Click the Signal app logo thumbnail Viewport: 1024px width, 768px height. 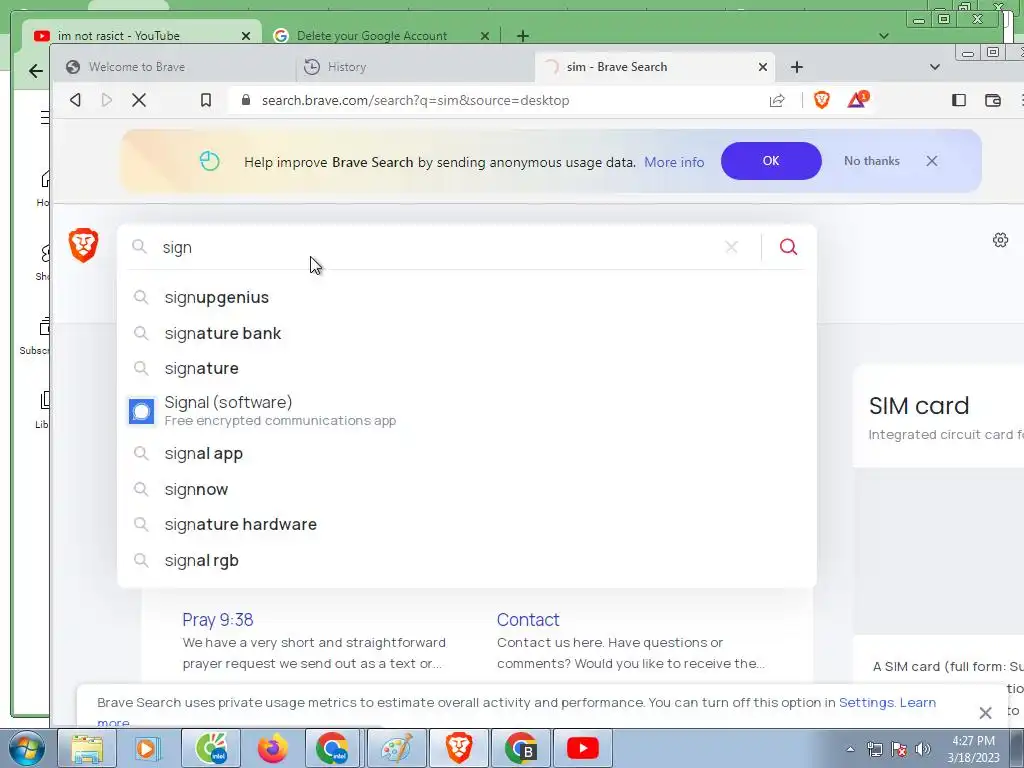[x=141, y=411]
